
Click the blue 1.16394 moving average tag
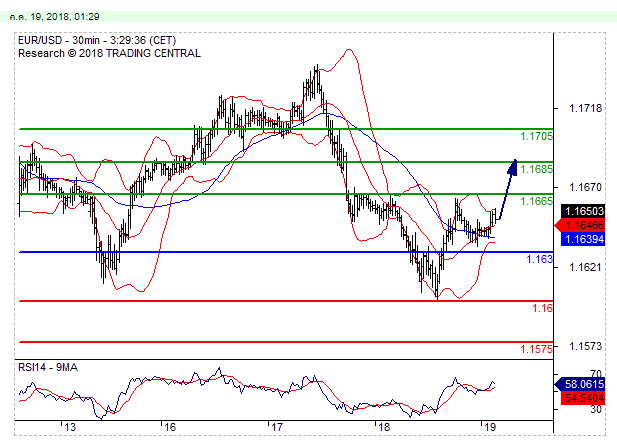tap(583, 239)
